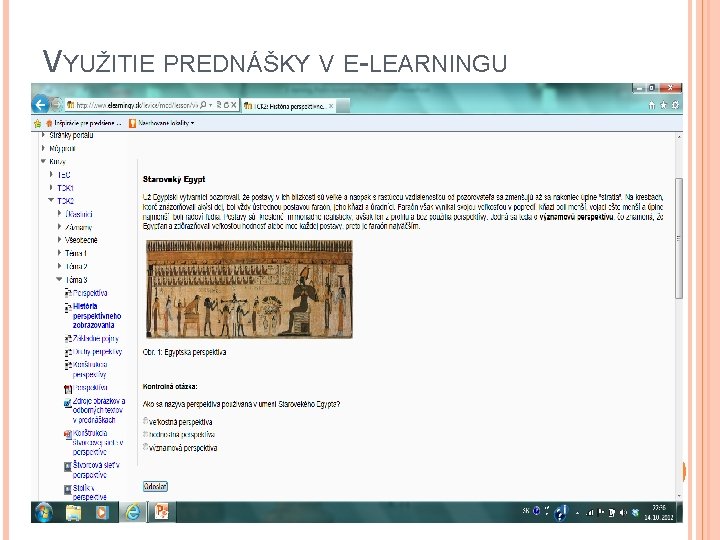Open browser Tools gear icon
The width and height of the screenshot is (720, 540).
click(675, 105)
